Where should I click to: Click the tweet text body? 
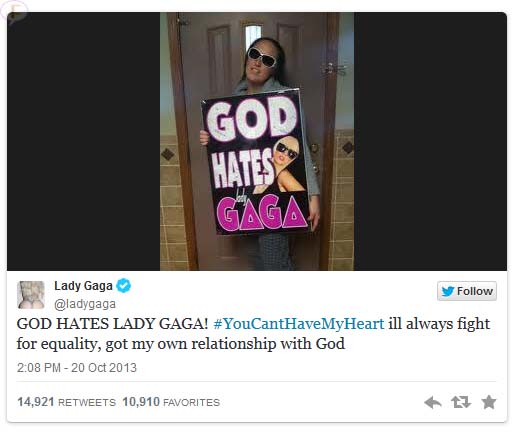coord(253,334)
